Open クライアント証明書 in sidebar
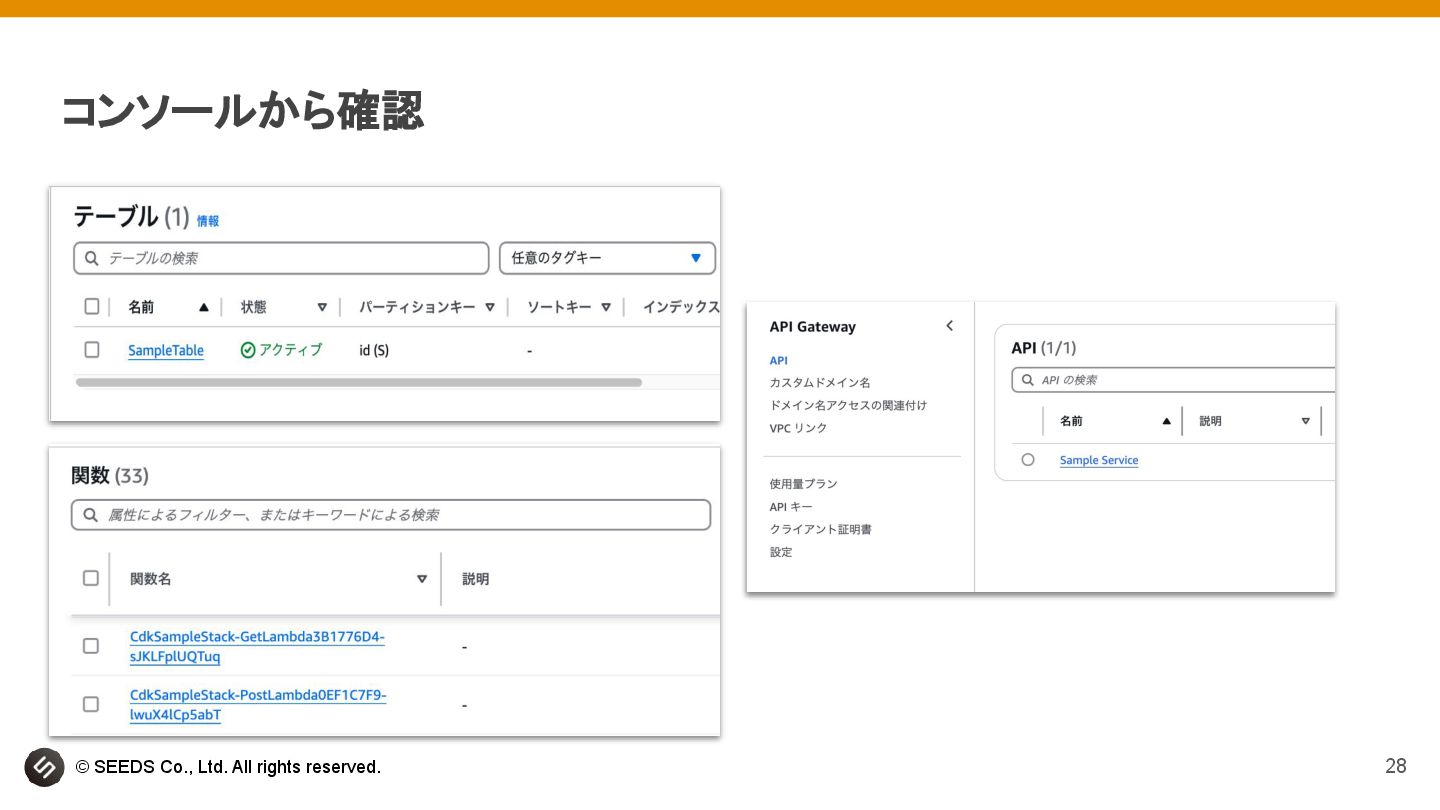 [820, 529]
